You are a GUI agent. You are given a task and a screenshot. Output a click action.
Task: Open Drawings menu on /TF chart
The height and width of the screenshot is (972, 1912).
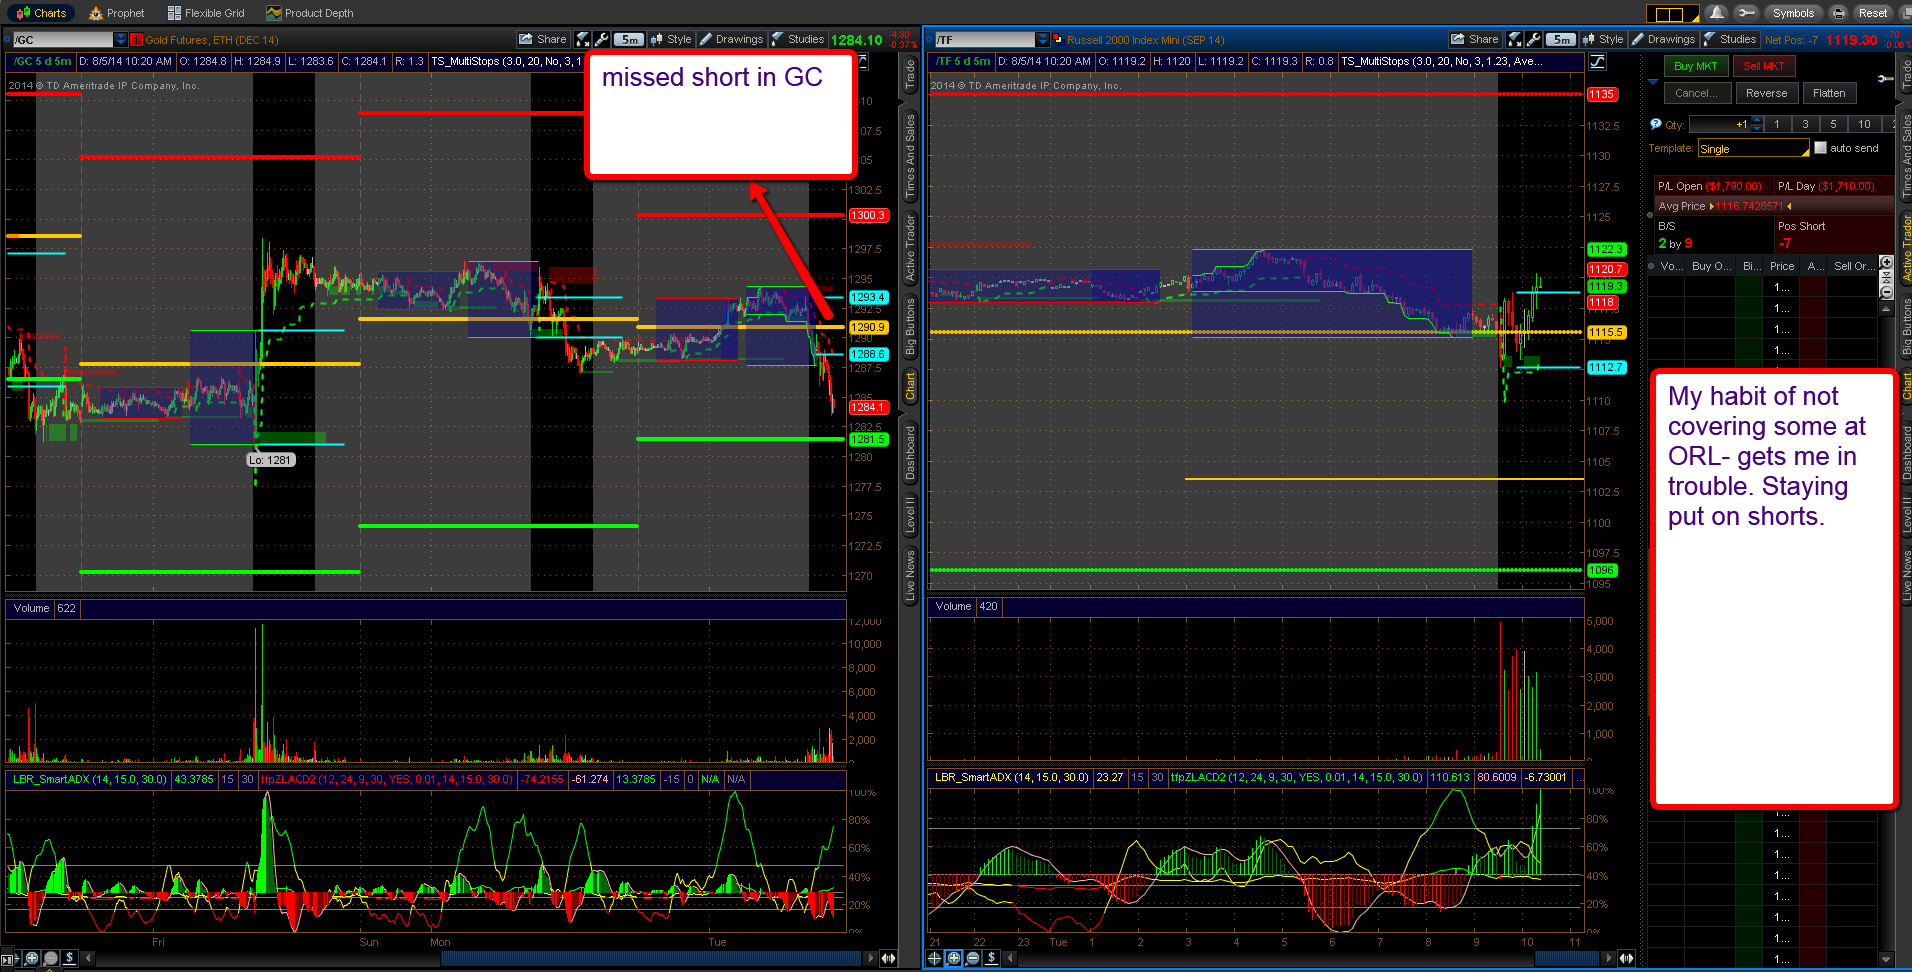click(1663, 39)
